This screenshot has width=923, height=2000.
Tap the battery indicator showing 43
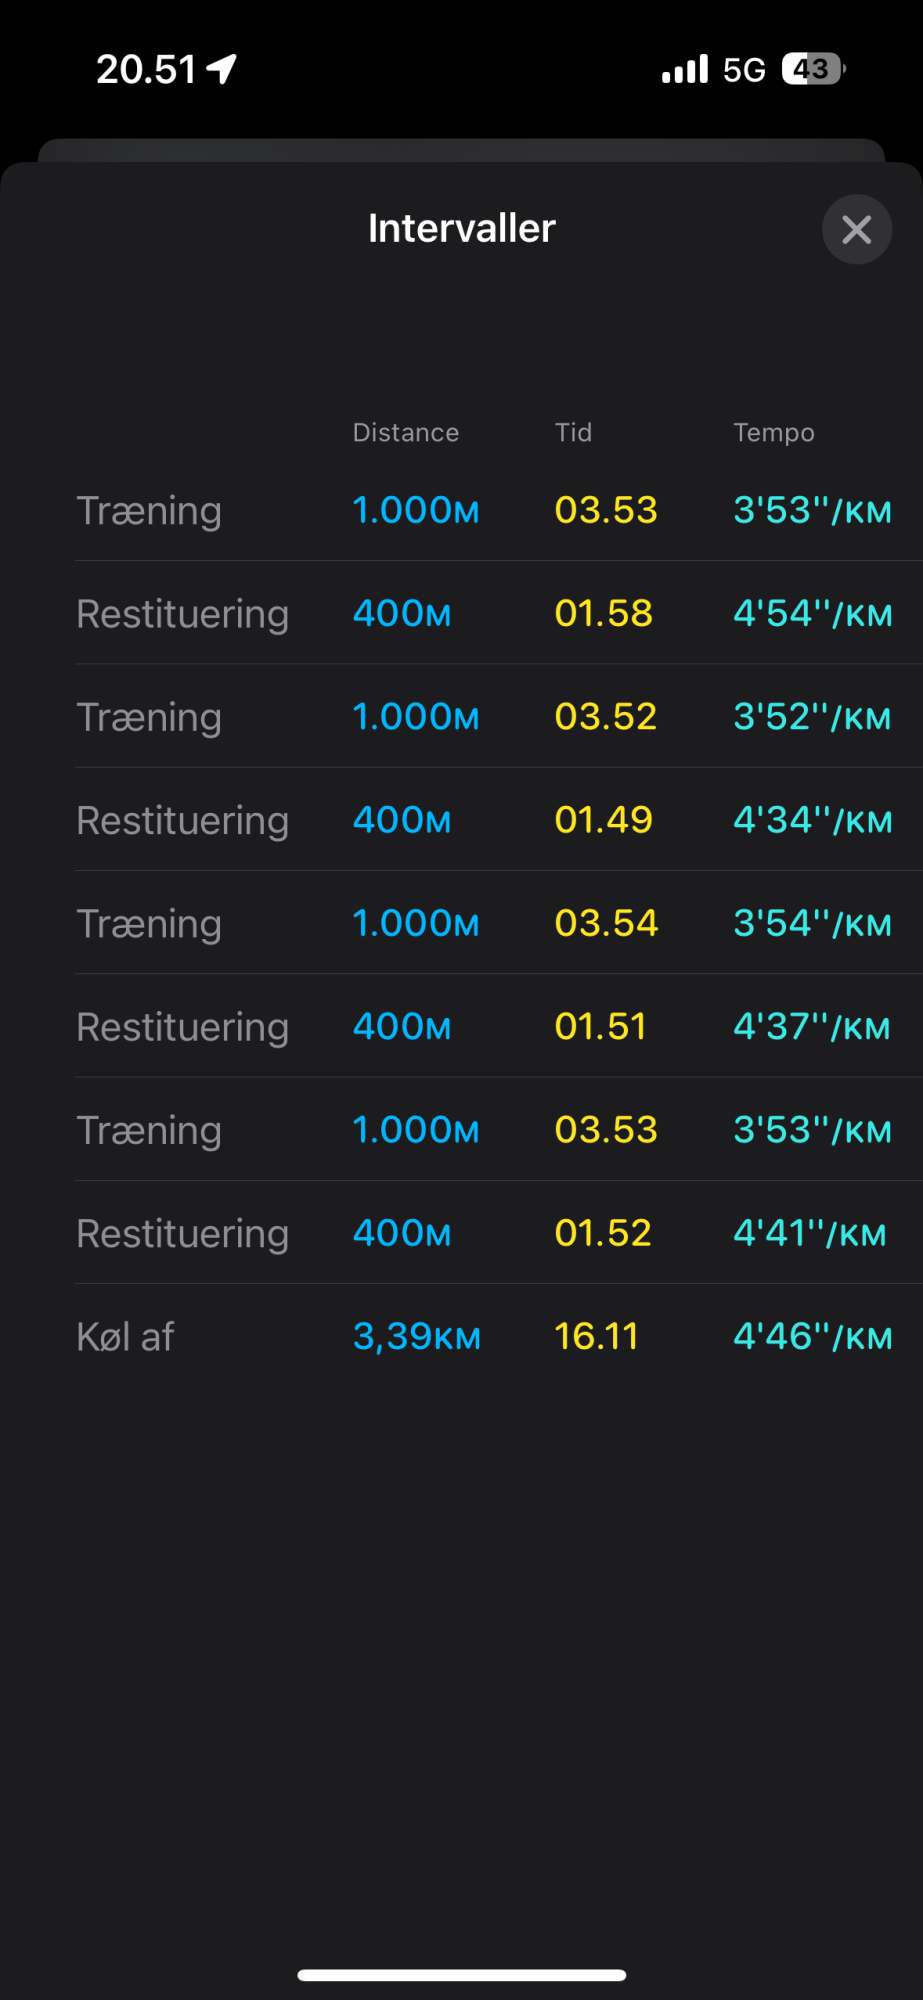tap(814, 69)
